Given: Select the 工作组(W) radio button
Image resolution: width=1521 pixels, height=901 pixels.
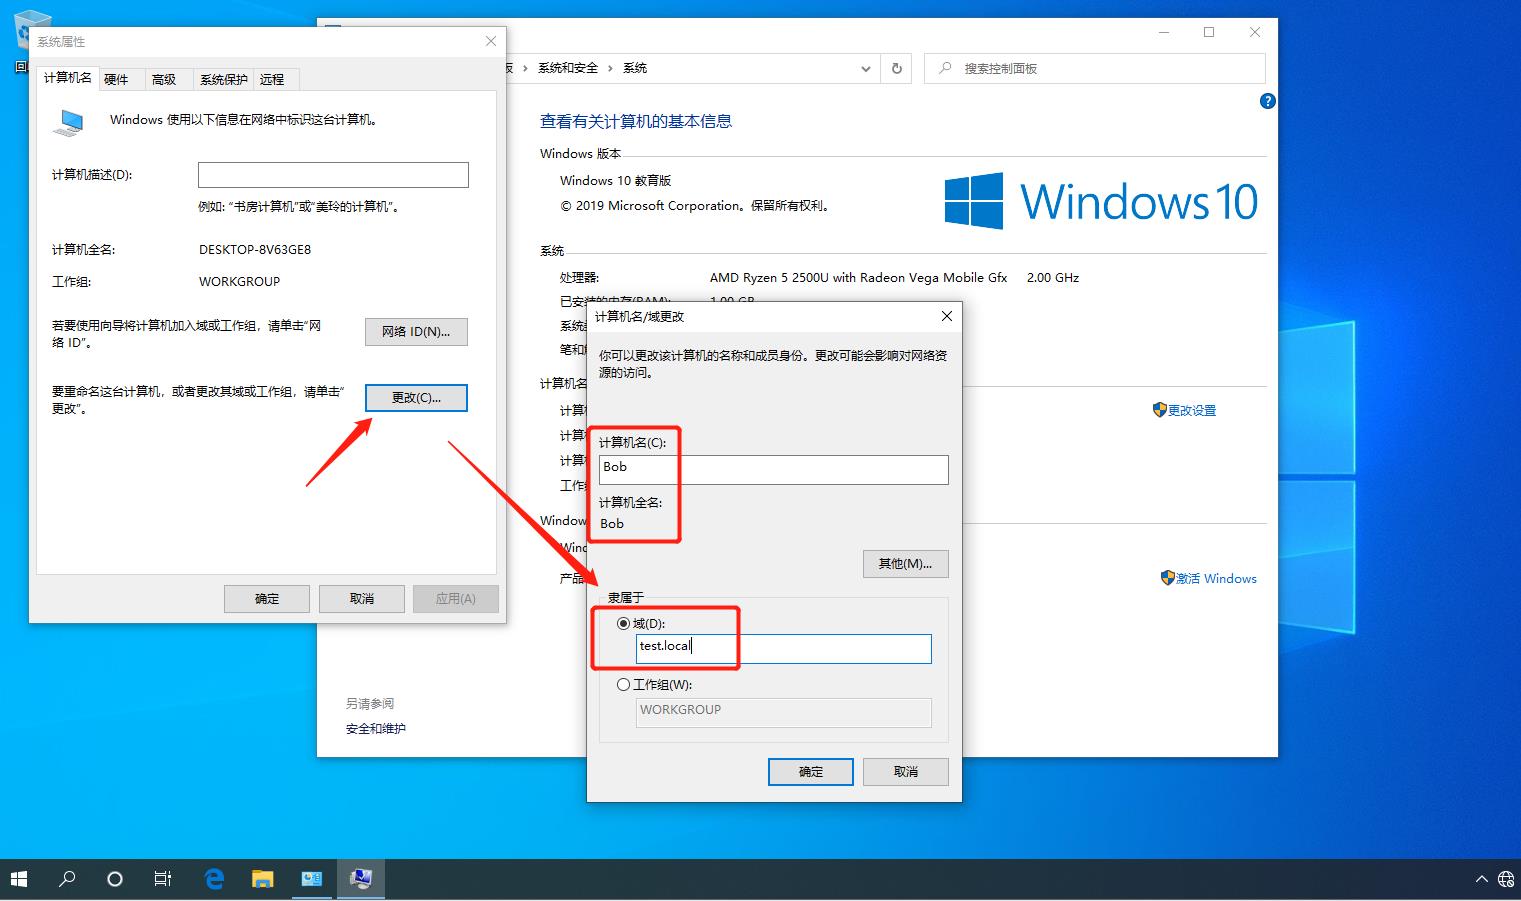Looking at the screenshot, I should tap(624, 685).
